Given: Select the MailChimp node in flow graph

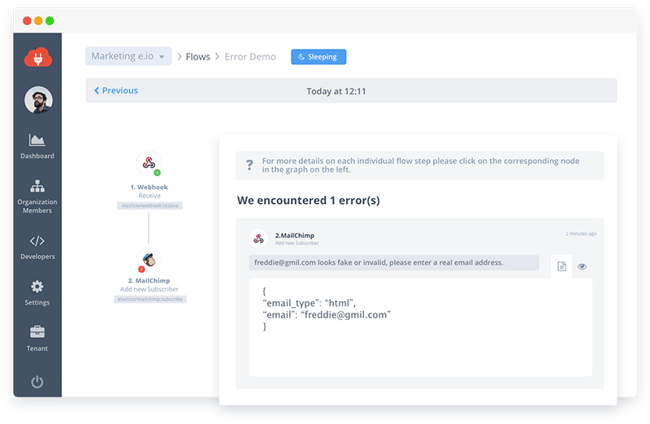Looking at the screenshot, I should pos(149,260).
